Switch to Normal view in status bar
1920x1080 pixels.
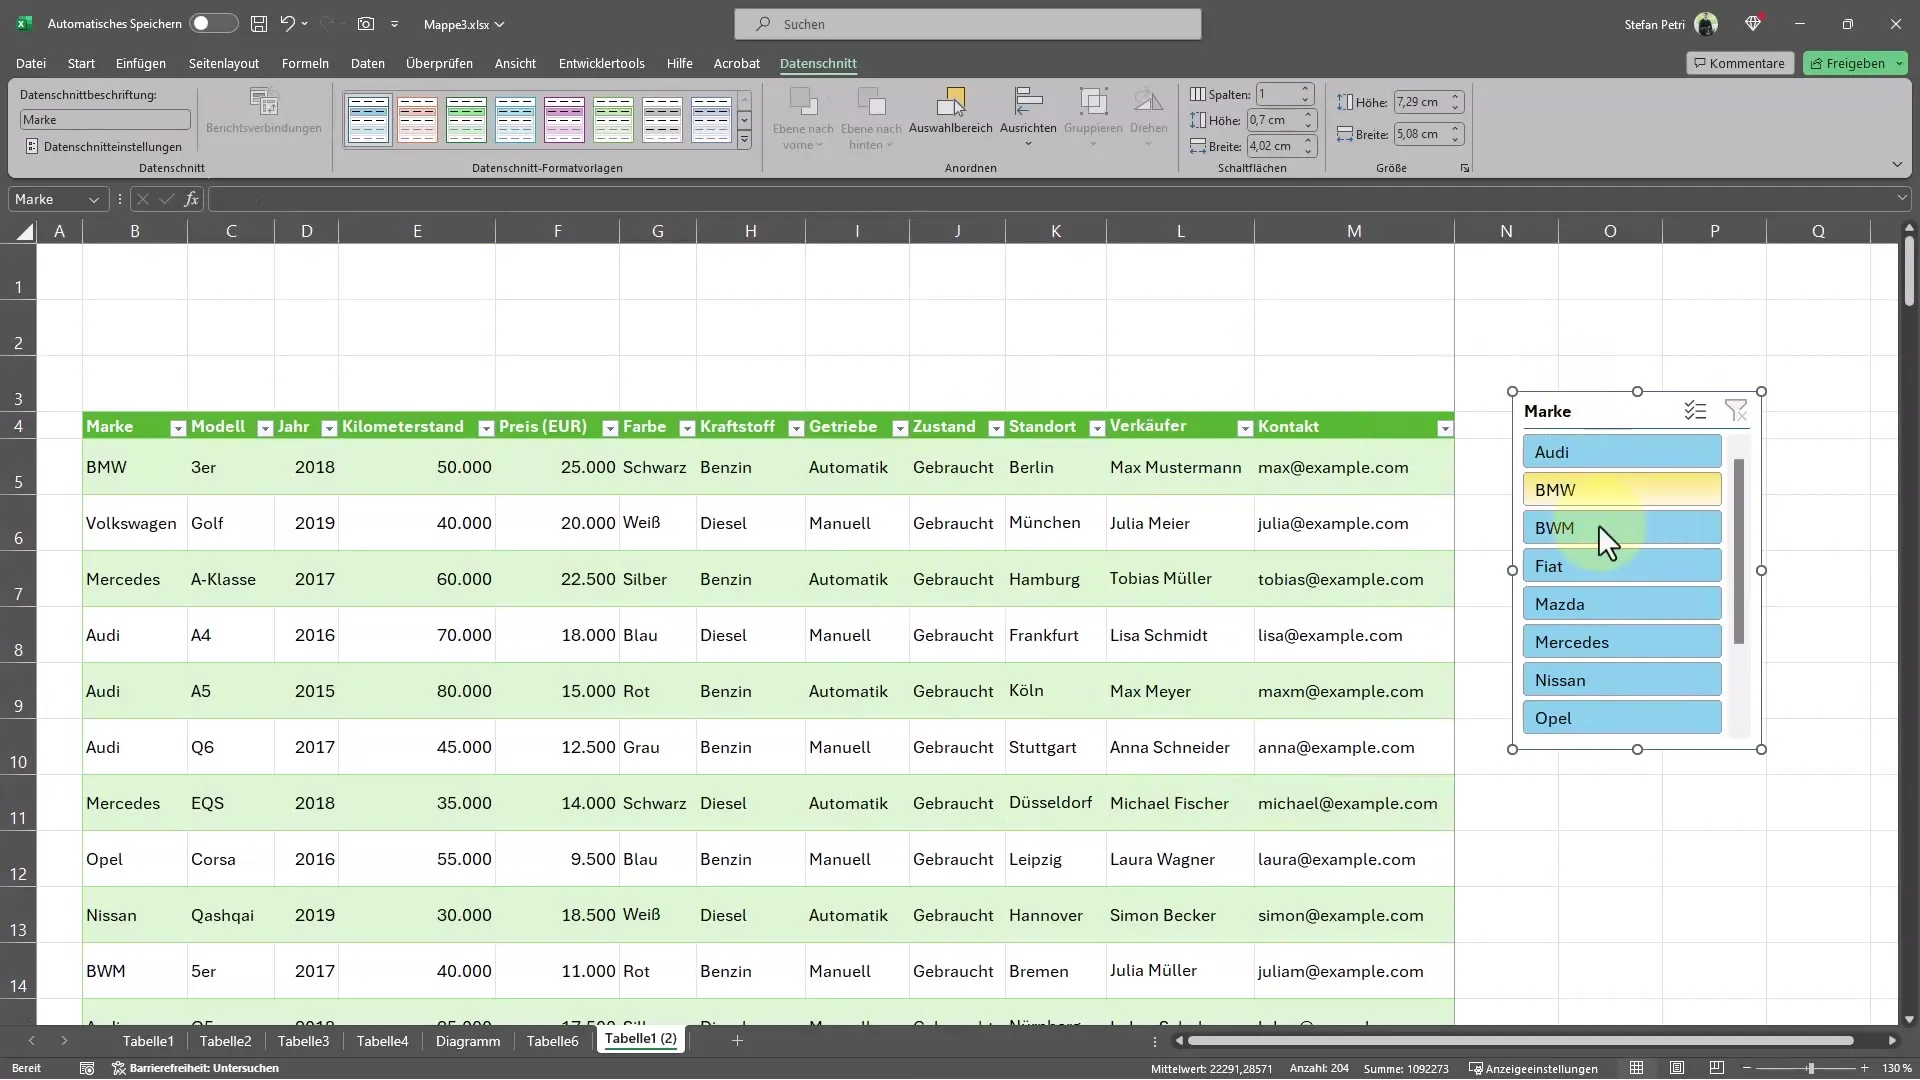(x=1636, y=1068)
